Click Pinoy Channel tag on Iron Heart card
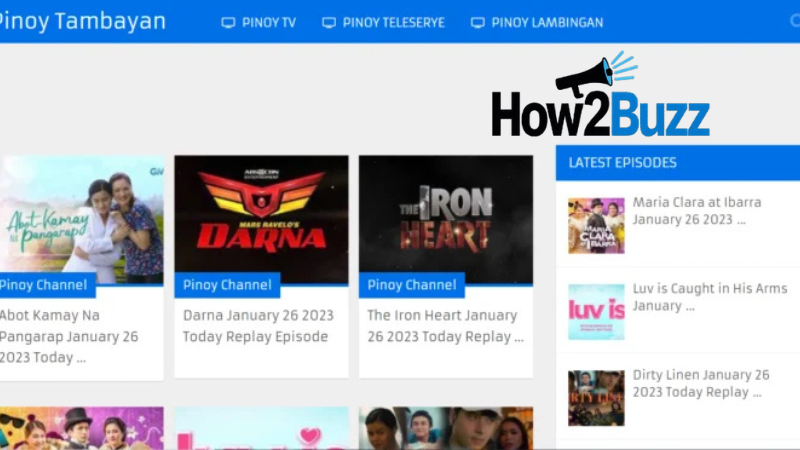Screen dimensions: 800x450 coord(412,285)
